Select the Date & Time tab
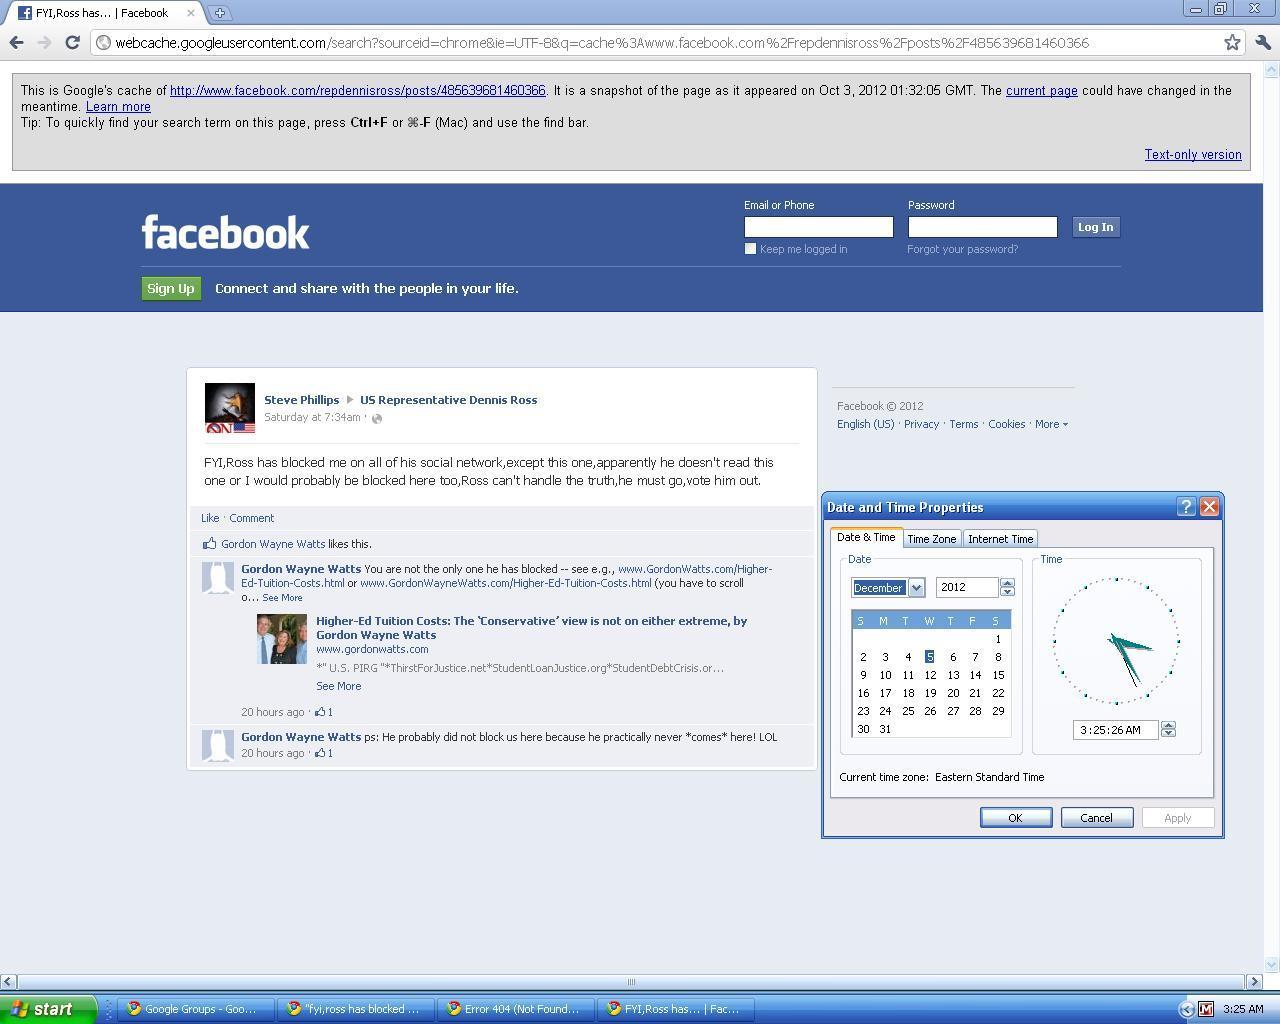The height and width of the screenshot is (1024, 1280). pos(866,537)
